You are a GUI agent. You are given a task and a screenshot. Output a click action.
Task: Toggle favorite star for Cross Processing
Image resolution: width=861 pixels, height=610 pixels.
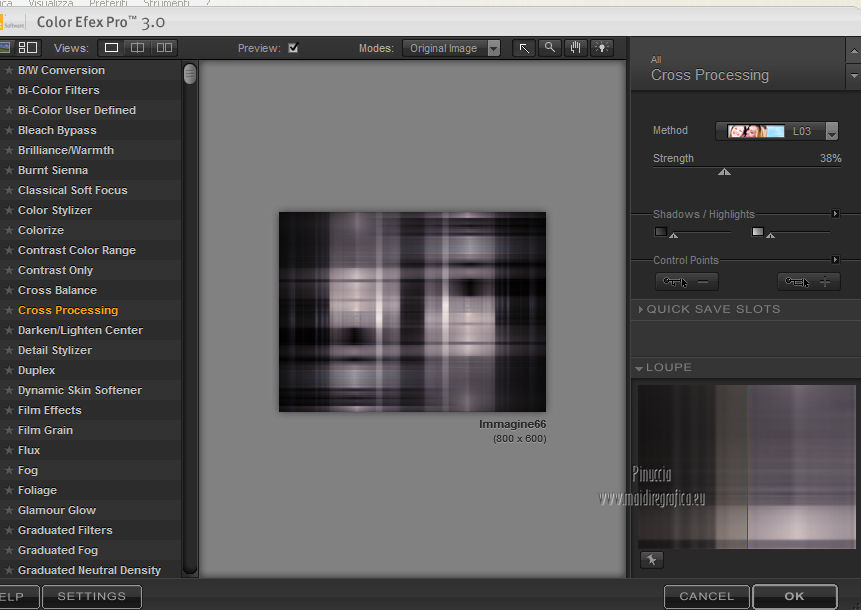click(8, 310)
